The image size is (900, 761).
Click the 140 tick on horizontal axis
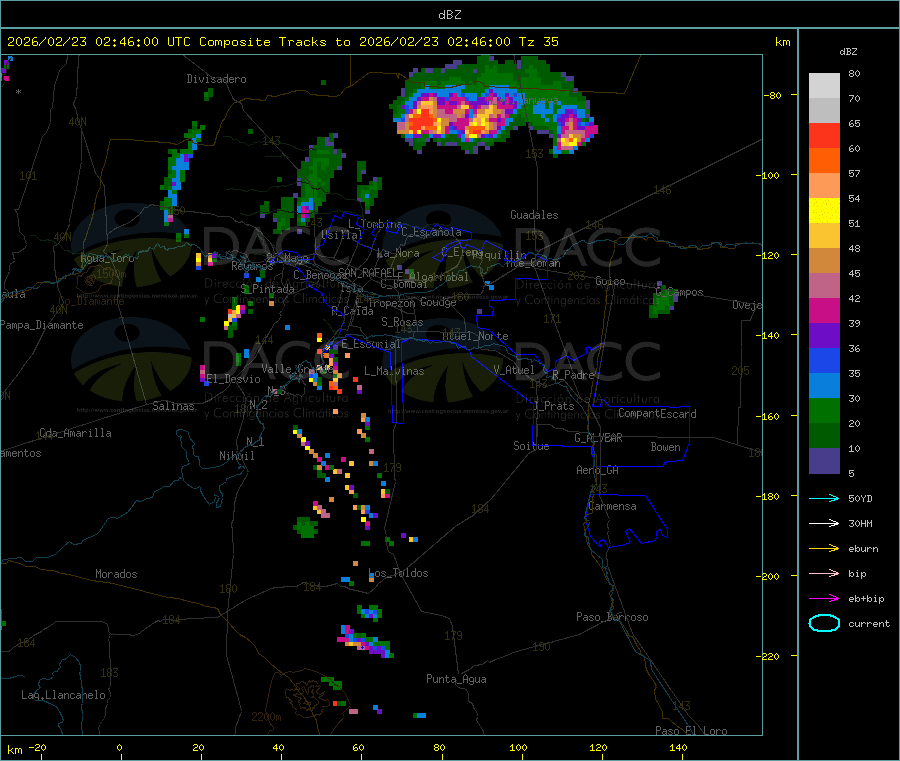coord(678,747)
